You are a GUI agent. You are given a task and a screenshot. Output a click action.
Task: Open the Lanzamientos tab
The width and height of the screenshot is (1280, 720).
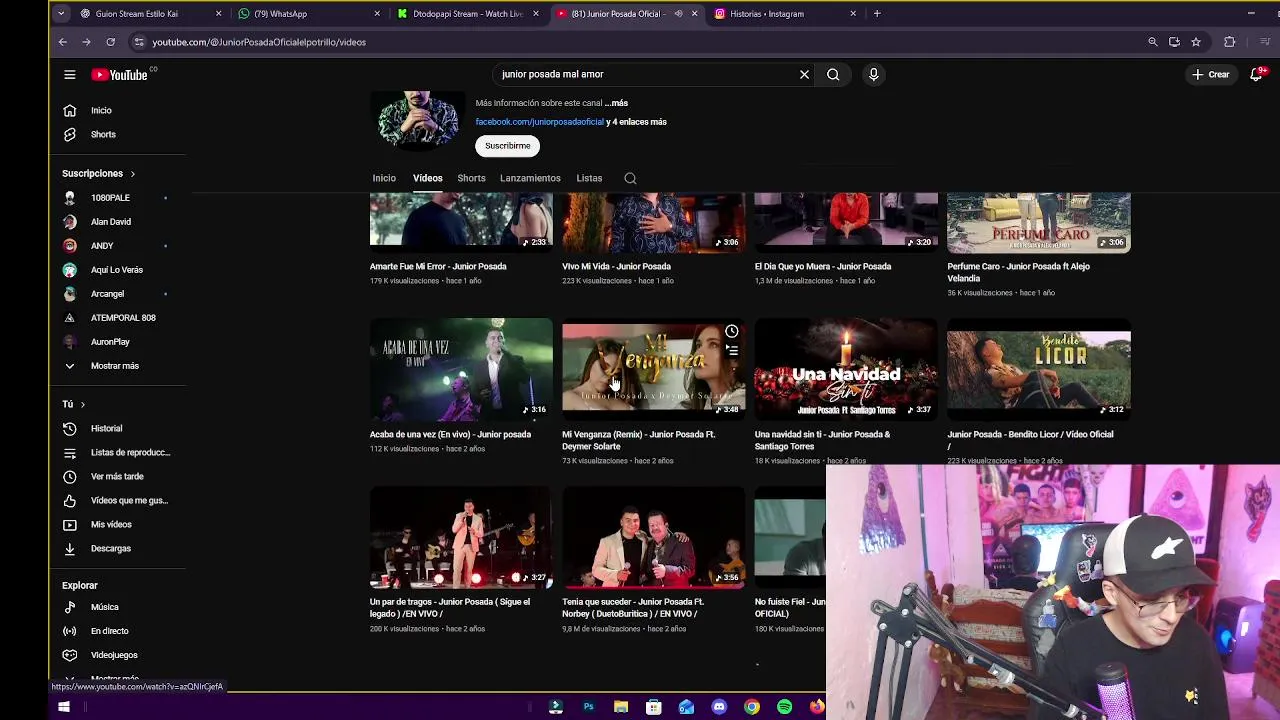tap(530, 178)
